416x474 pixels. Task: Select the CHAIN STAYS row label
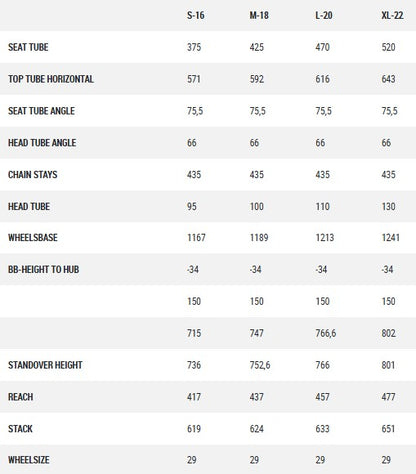pos(33,174)
